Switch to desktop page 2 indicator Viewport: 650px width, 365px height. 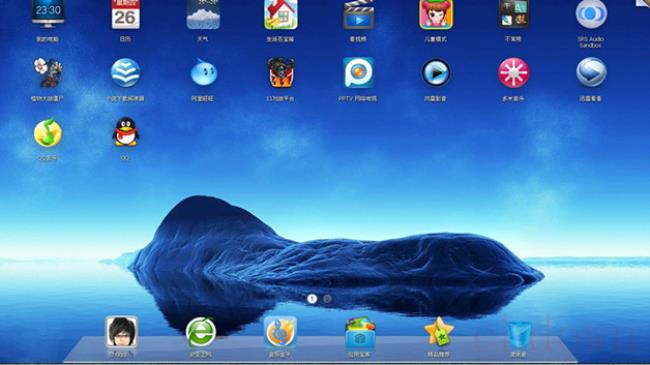[x=327, y=299]
